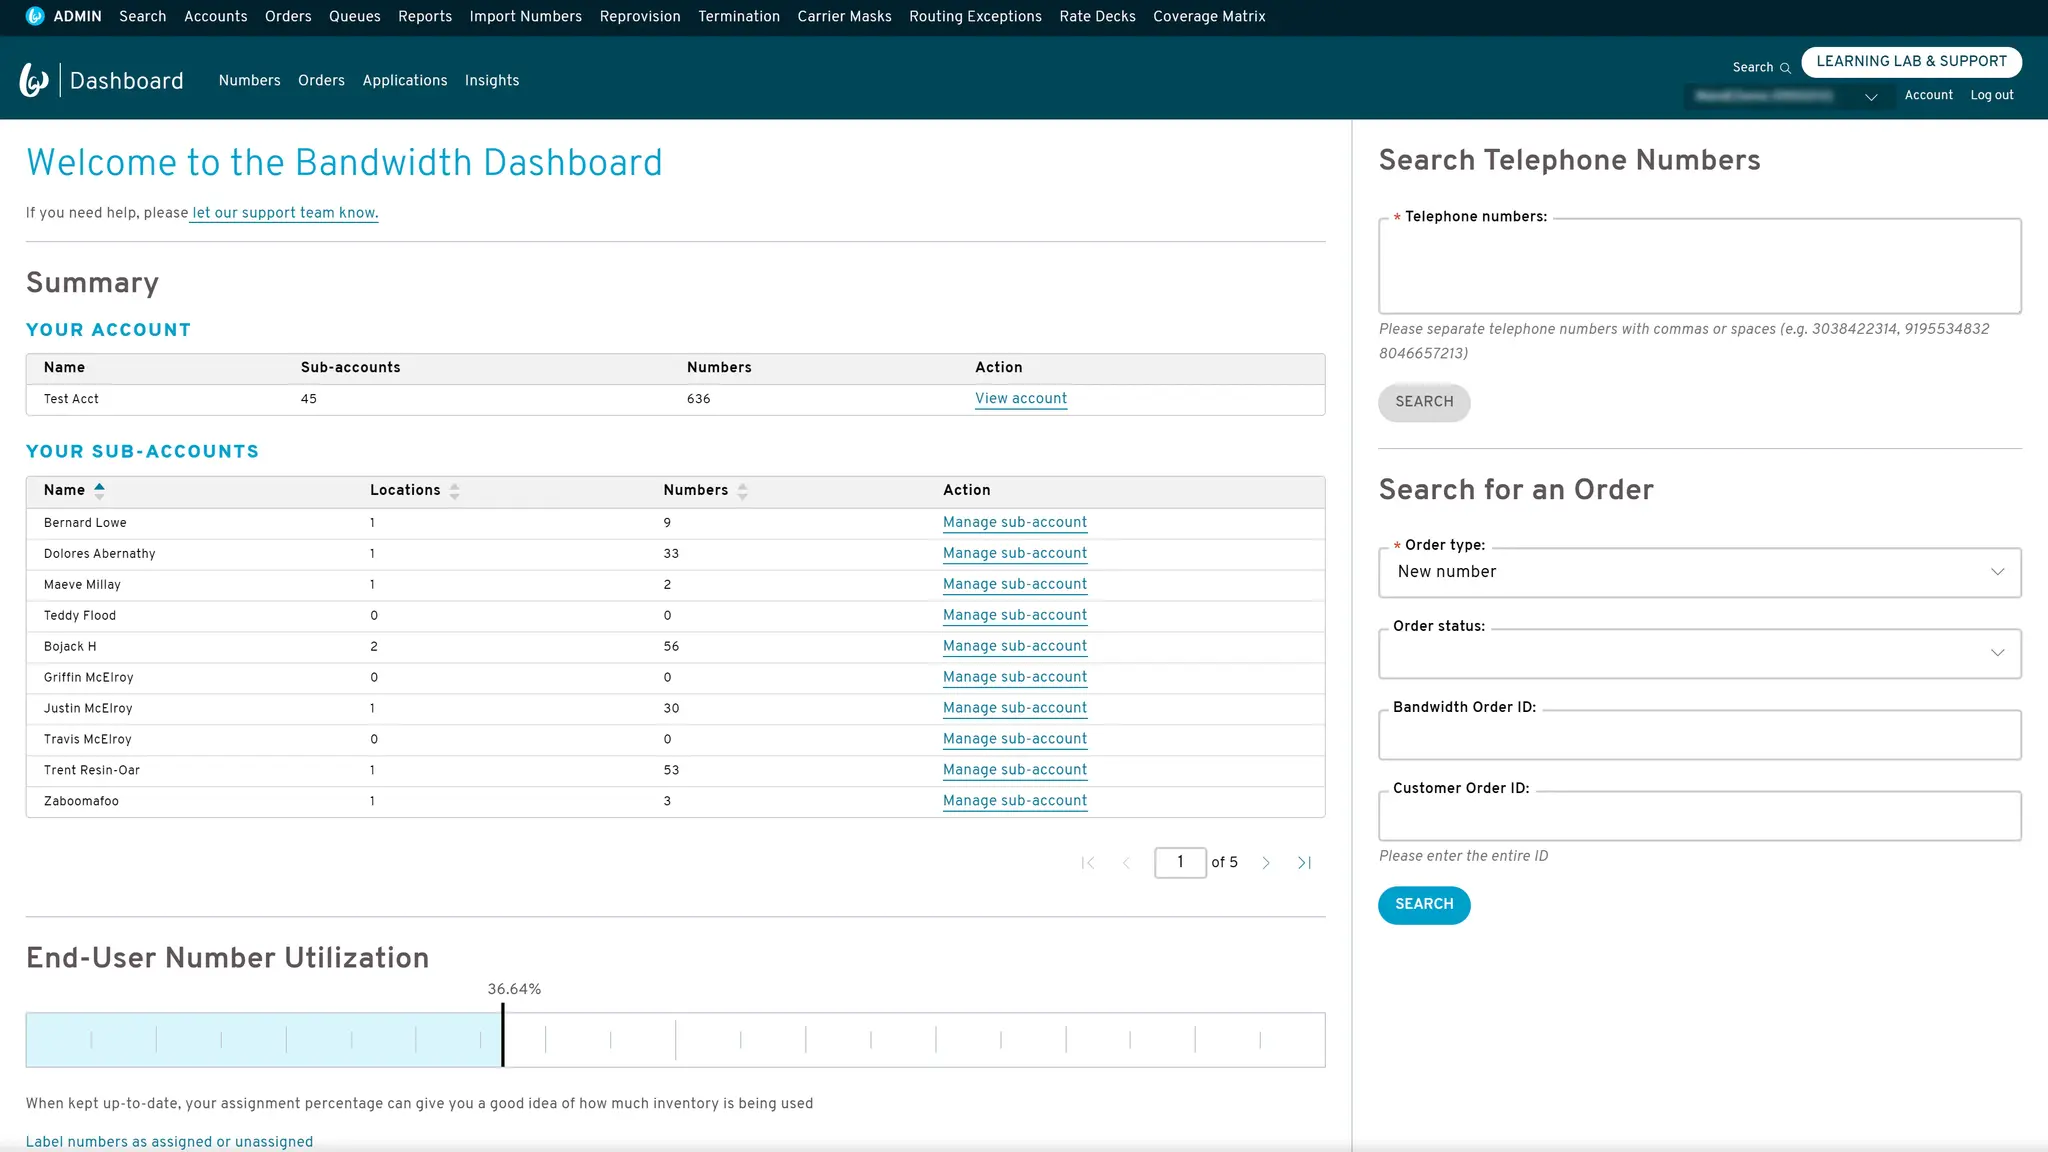Viewport: 2048px width, 1152px height.
Task: Click the gray Search telephone numbers button
Action: [1424, 402]
